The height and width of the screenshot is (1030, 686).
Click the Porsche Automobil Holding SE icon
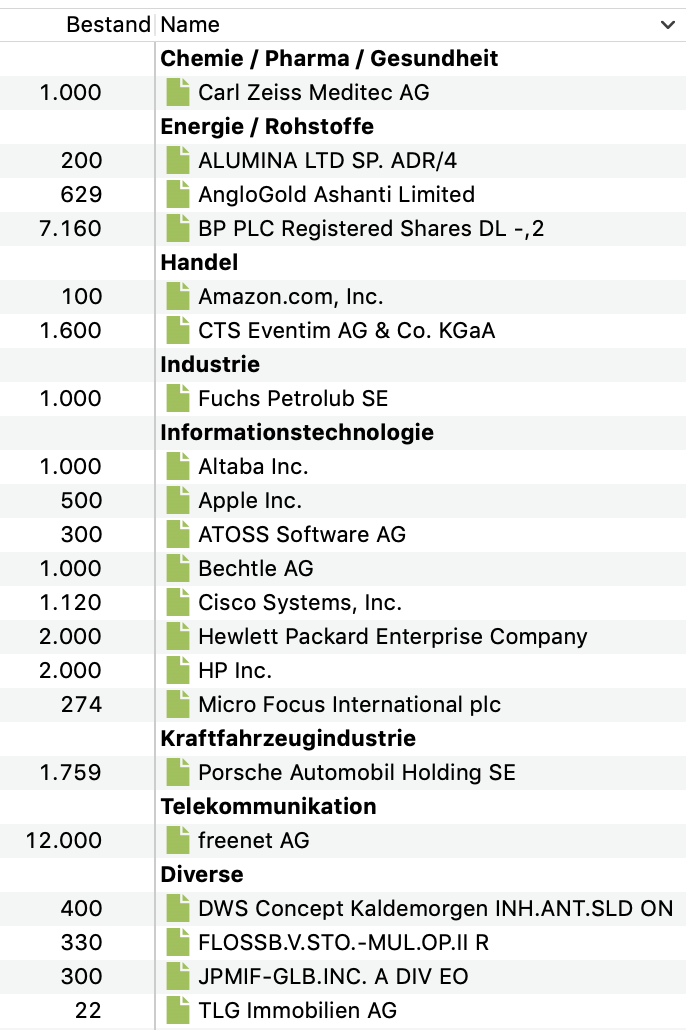pyautogui.click(x=178, y=773)
